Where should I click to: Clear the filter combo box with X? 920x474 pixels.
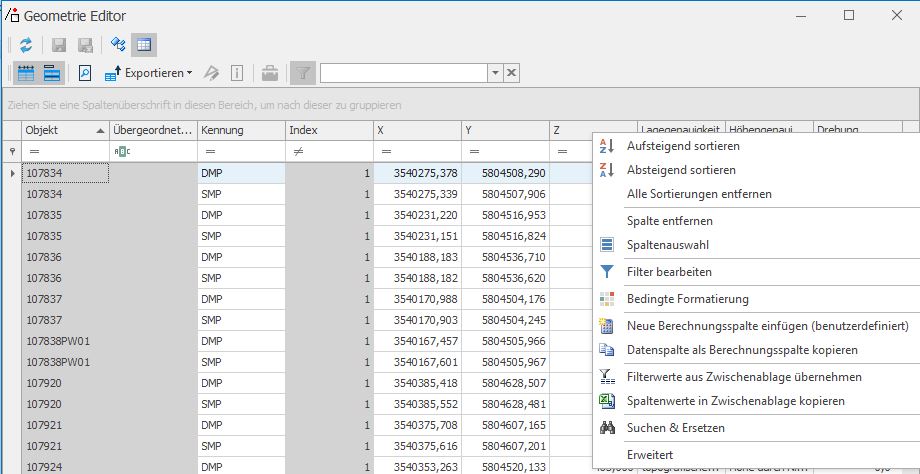click(x=511, y=73)
